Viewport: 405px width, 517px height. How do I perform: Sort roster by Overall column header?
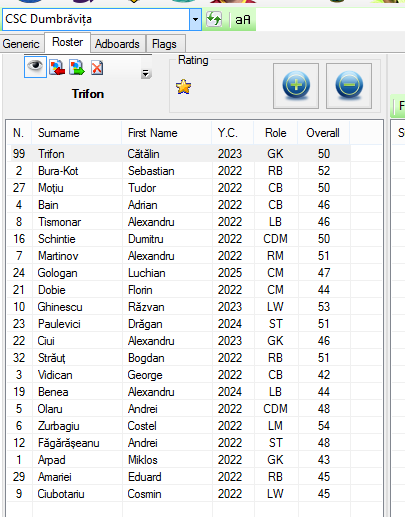coord(323,133)
